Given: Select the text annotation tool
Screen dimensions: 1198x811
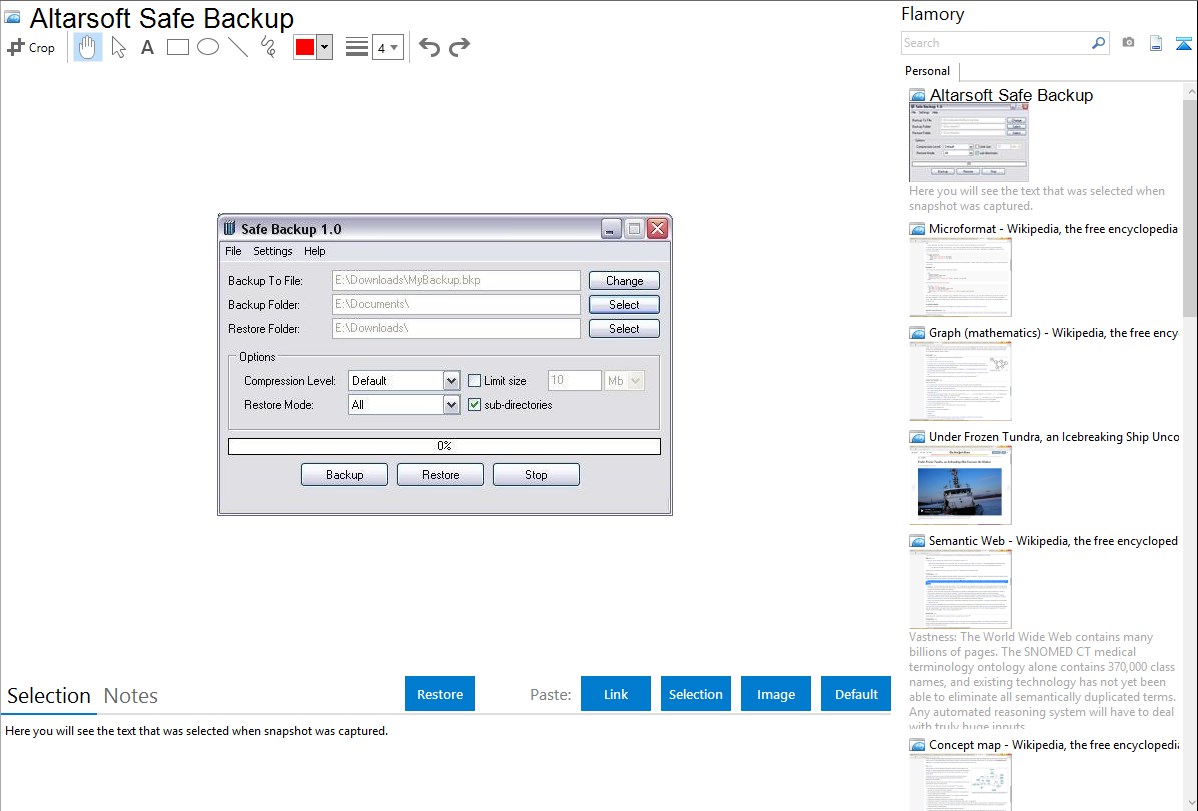Looking at the screenshot, I should tap(147, 47).
